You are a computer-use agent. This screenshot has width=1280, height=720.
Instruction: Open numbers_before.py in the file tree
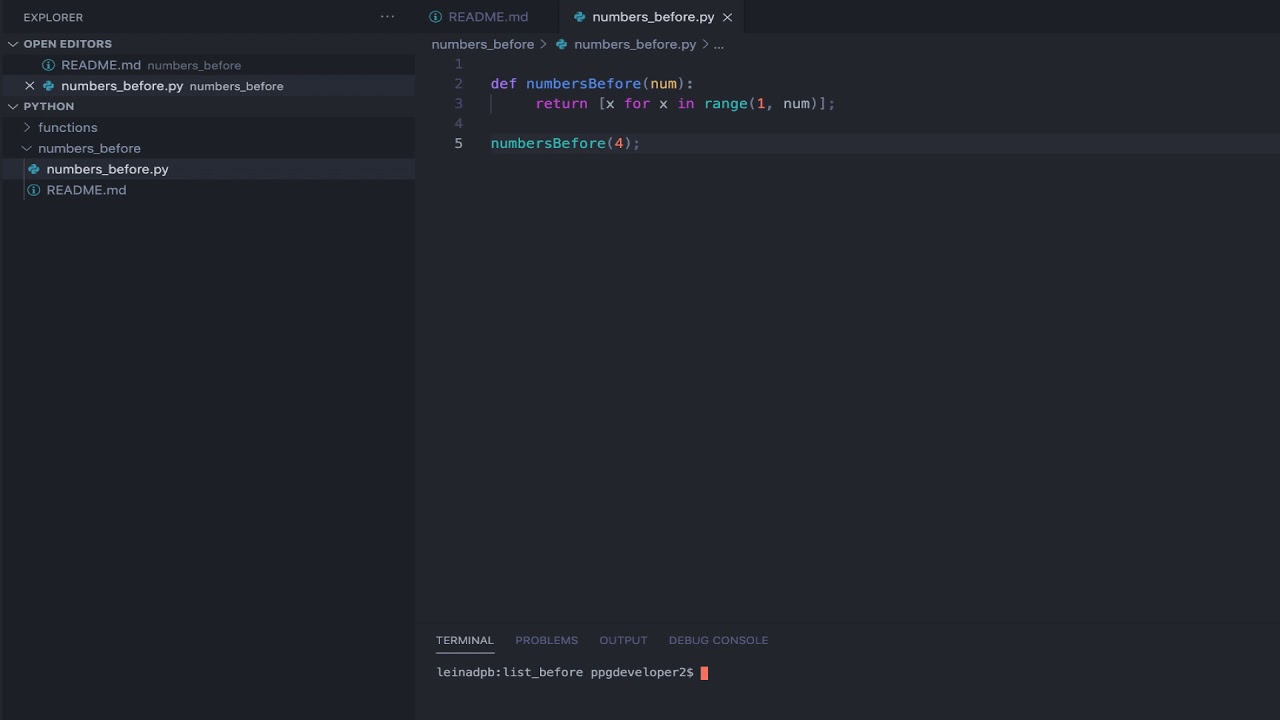pyautogui.click(x=207, y=169)
